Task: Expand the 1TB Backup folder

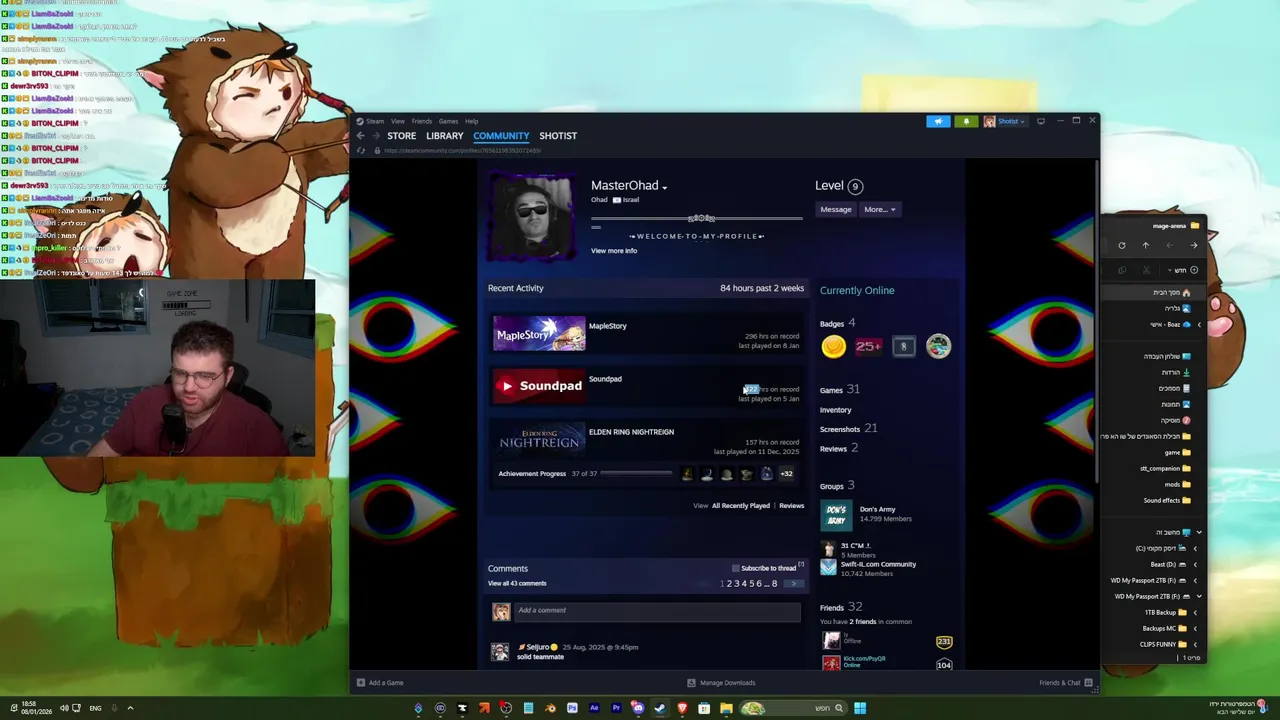Action: [x=1194, y=613]
